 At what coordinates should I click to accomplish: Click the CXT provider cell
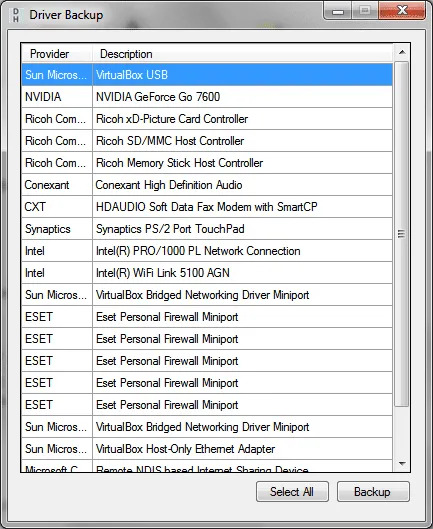[x=57, y=207]
